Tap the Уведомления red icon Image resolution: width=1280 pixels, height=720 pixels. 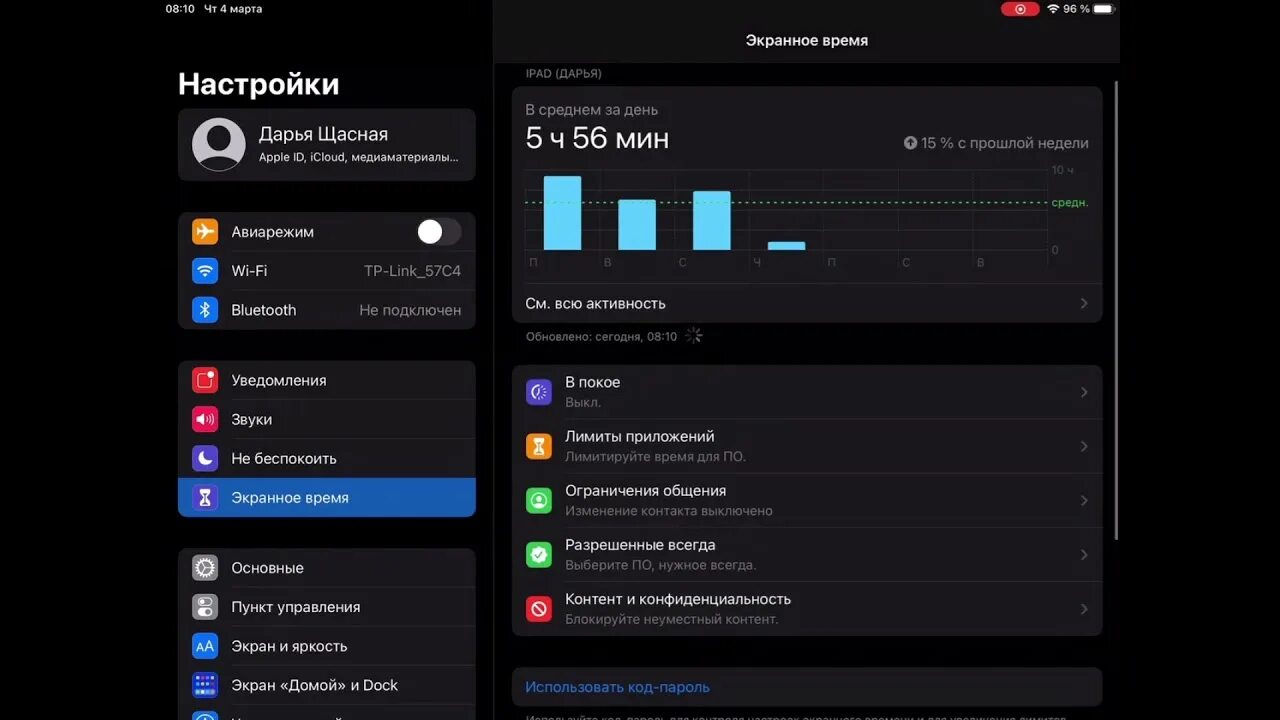pyautogui.click(x=205, y=380)
